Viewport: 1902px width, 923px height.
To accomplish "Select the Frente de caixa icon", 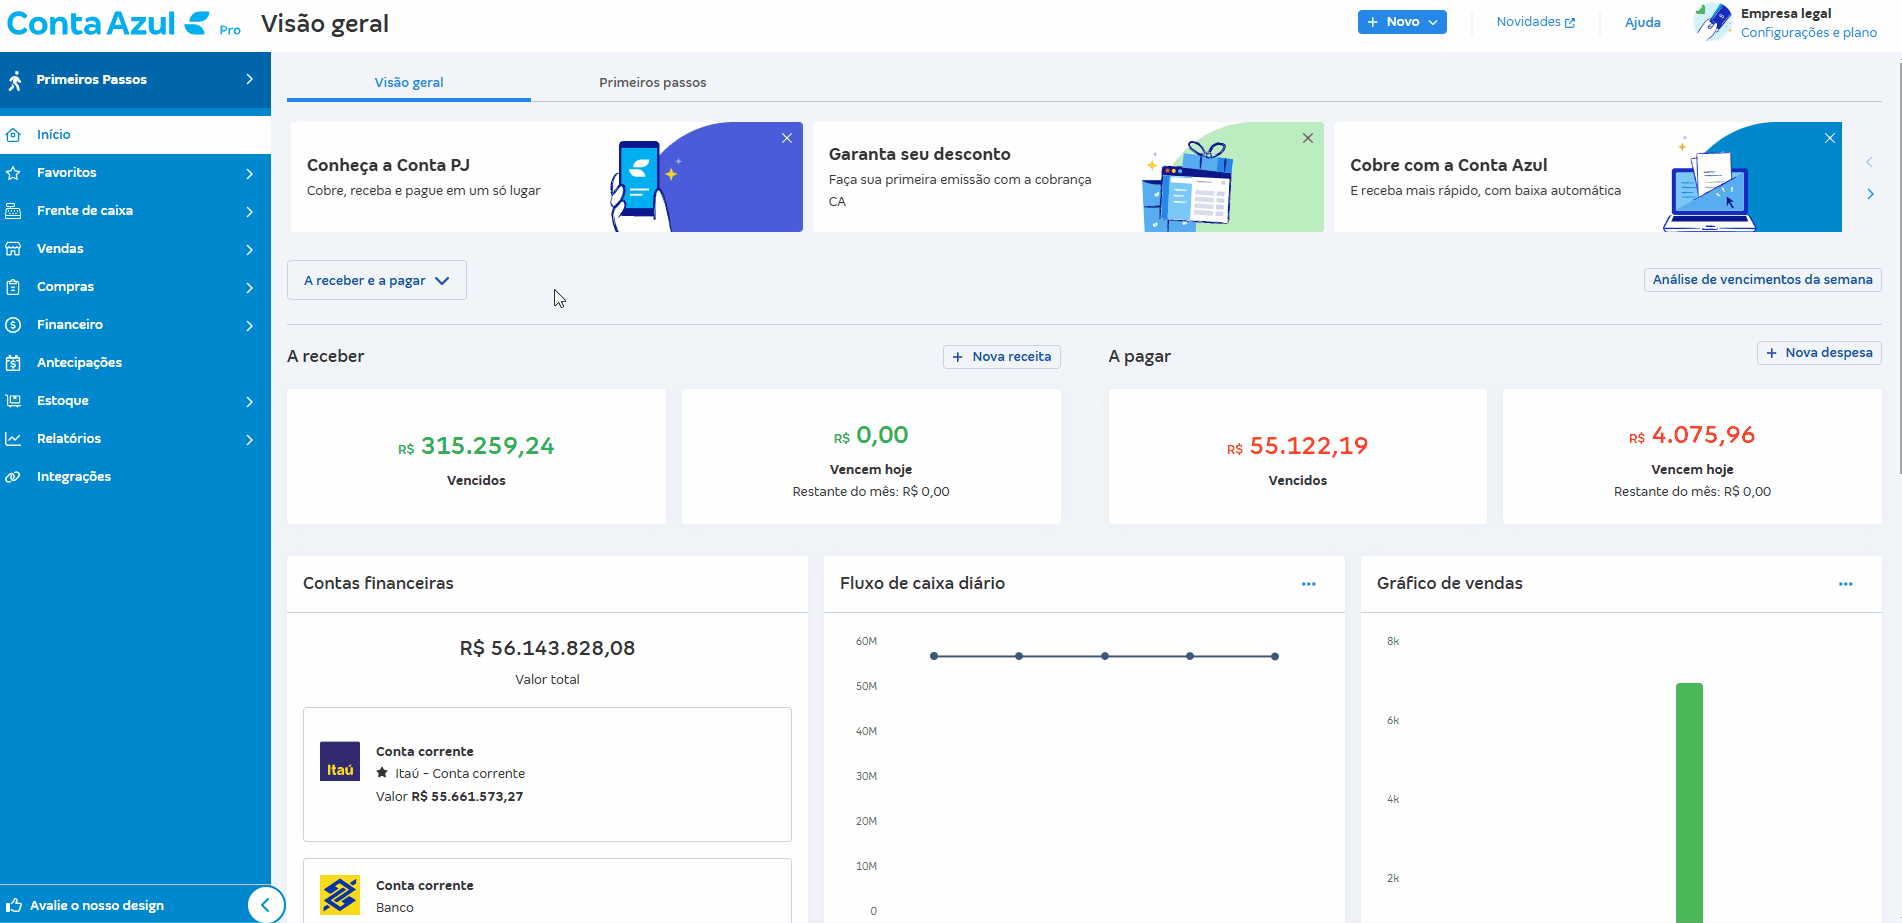I will pyautogui.click(x=14, y=210).
